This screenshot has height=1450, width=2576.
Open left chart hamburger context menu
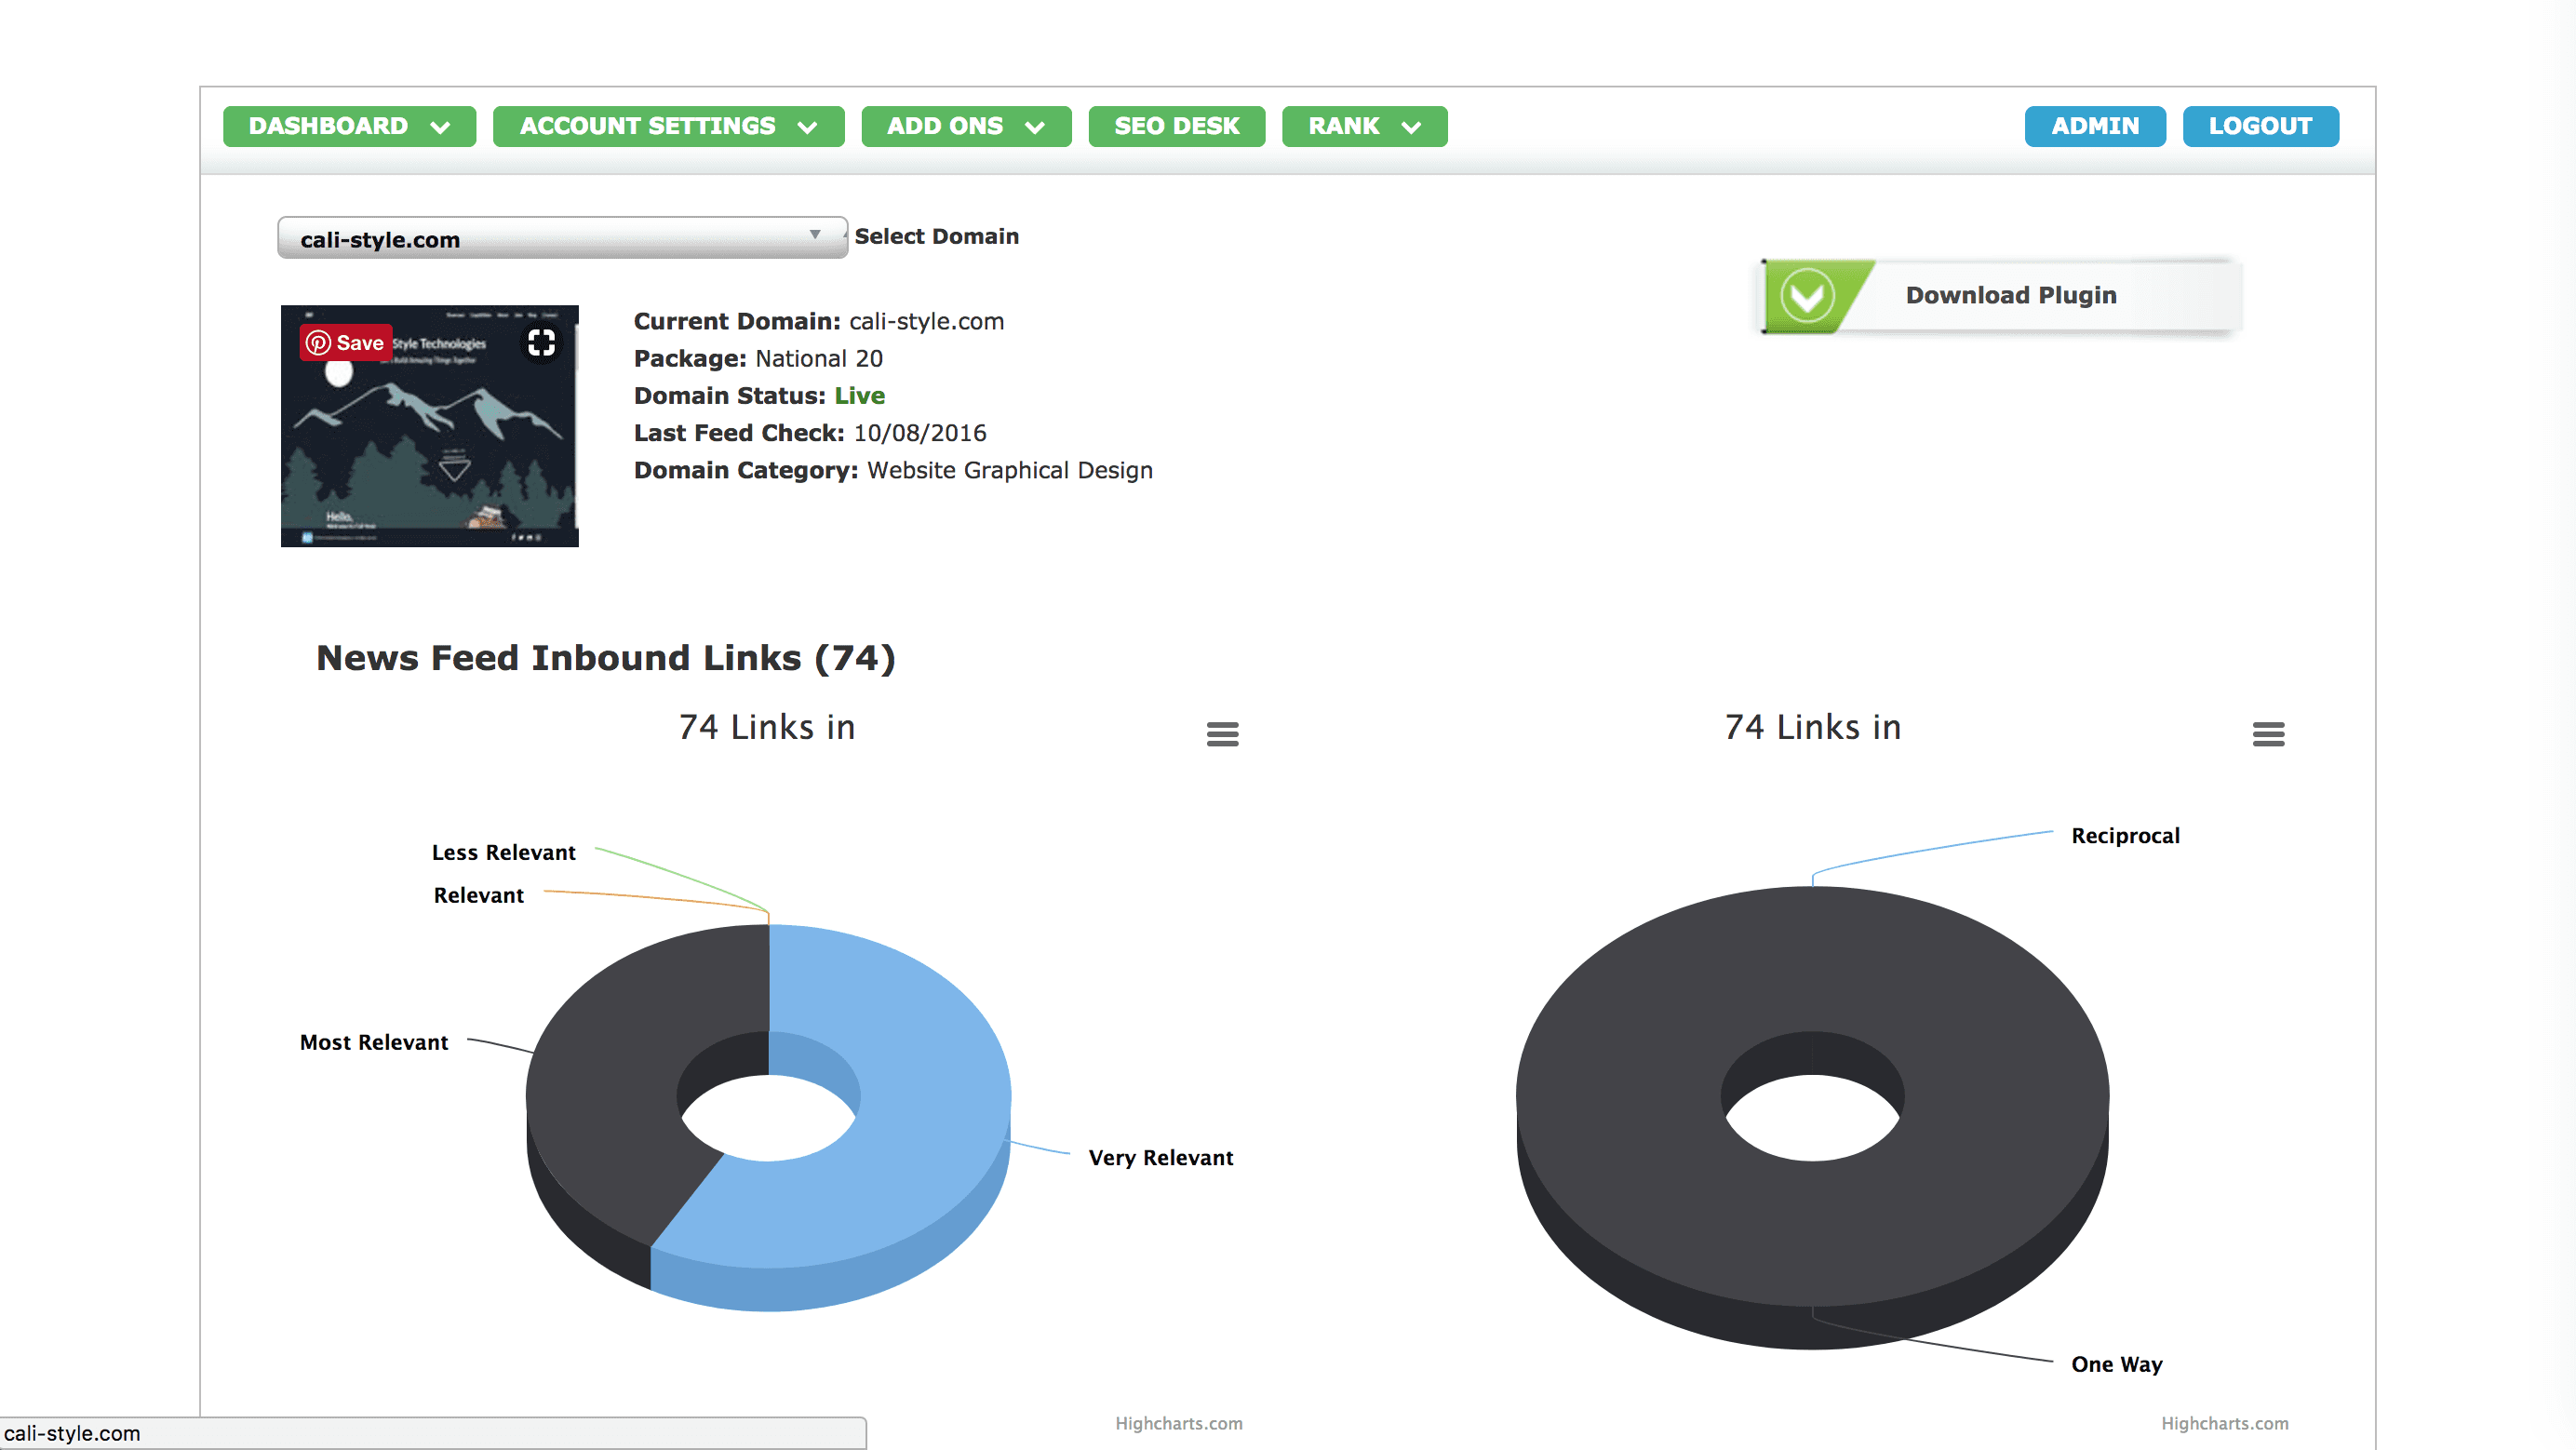1222,734
